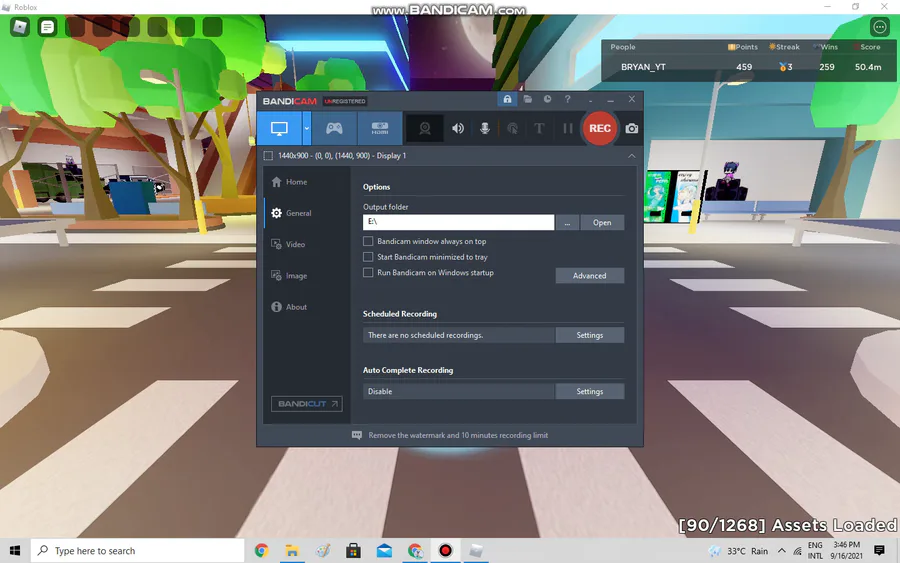The image size is (900, 563).
Task: Switch to game recording mode
Action: tap(334, 129)
